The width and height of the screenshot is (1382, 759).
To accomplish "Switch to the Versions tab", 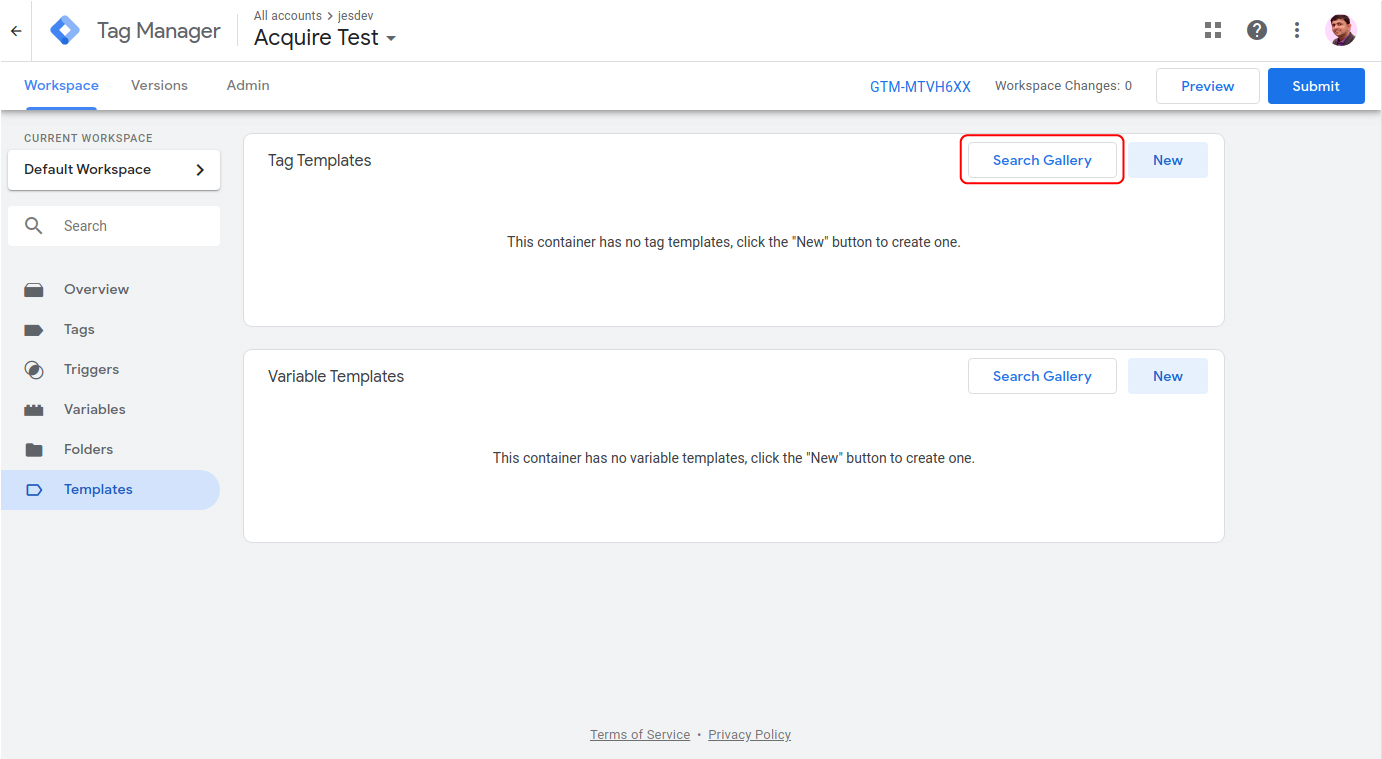I will pyautogui.click(x=159, y=85).
